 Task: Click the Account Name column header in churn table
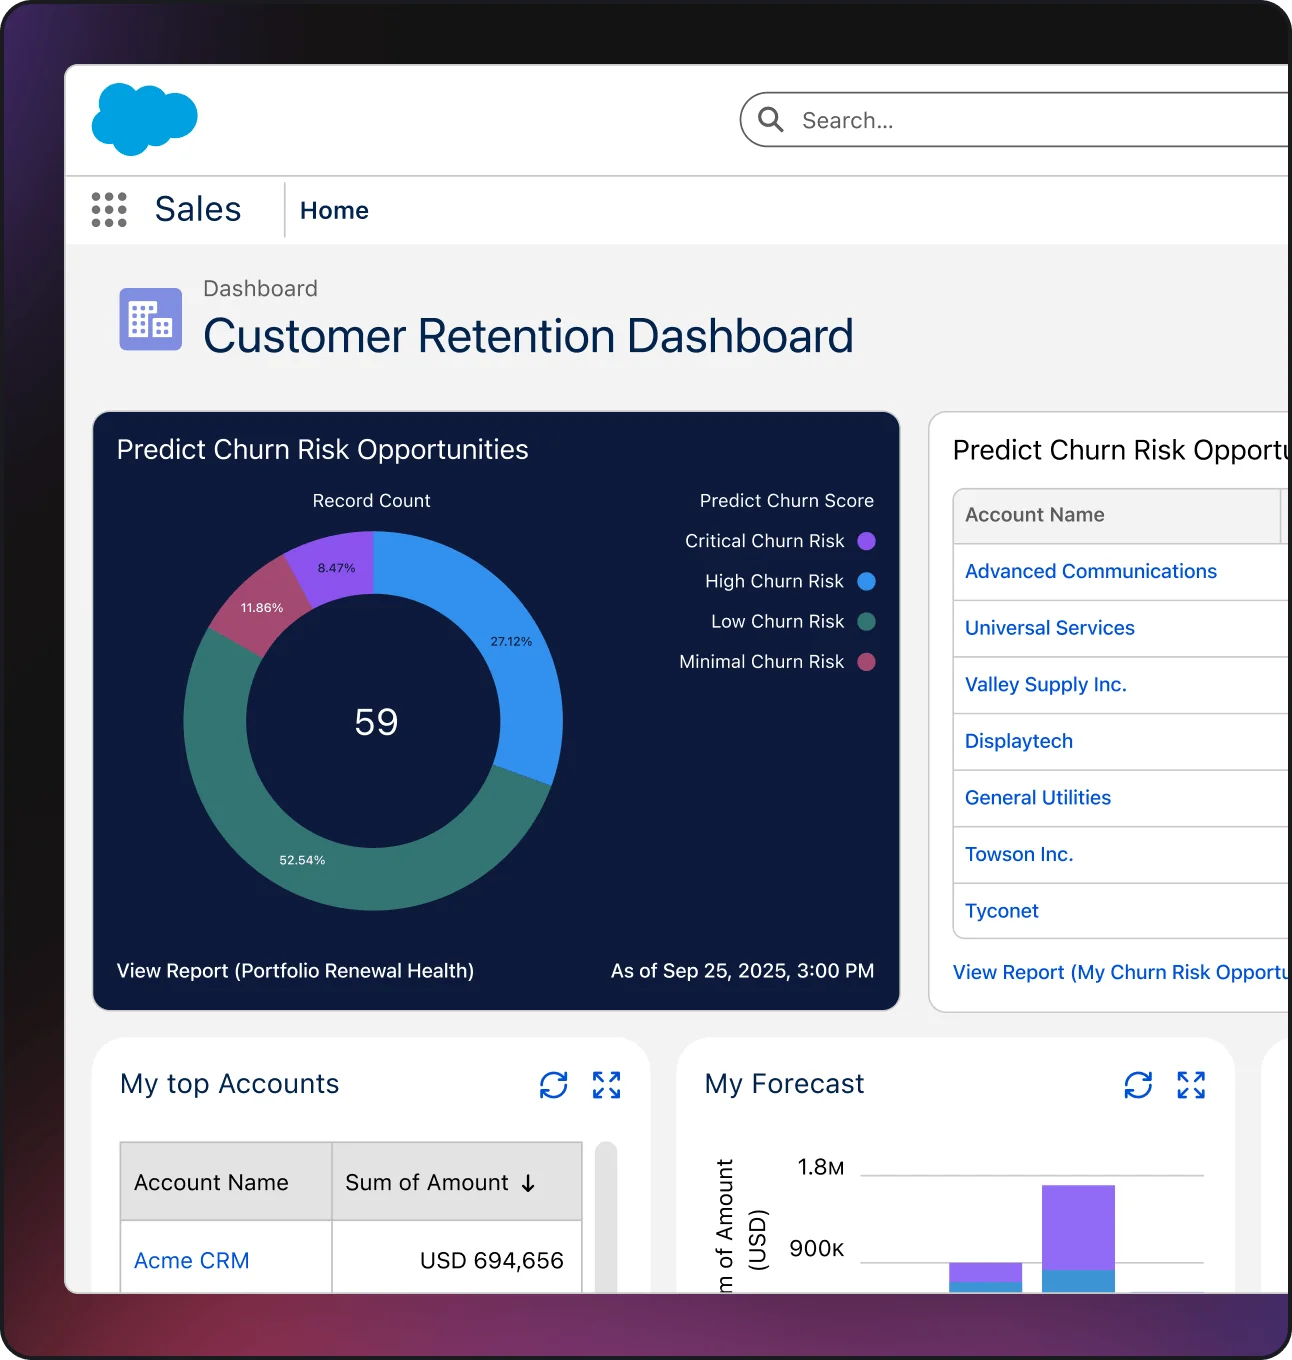click(x=1035, y=515)
